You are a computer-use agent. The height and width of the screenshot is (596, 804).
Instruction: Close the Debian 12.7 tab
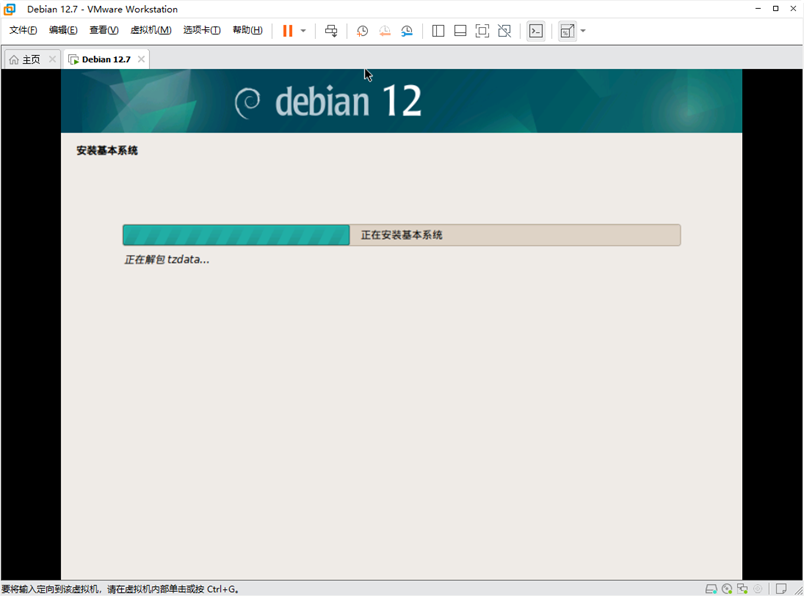141,59
